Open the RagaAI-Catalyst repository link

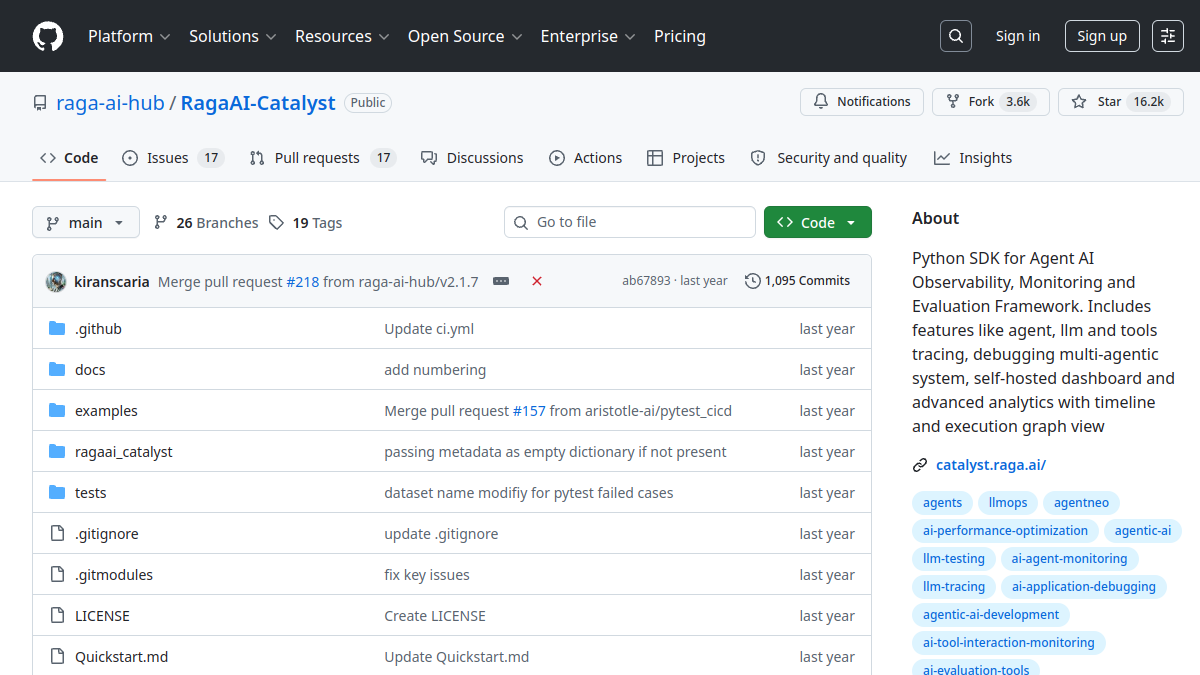(x=259, y=103)
